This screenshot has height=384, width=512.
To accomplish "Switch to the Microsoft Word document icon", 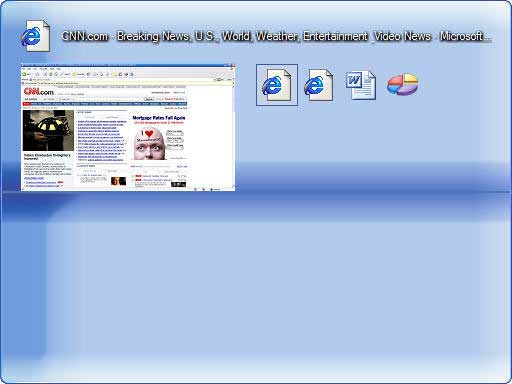I will 361,85.
